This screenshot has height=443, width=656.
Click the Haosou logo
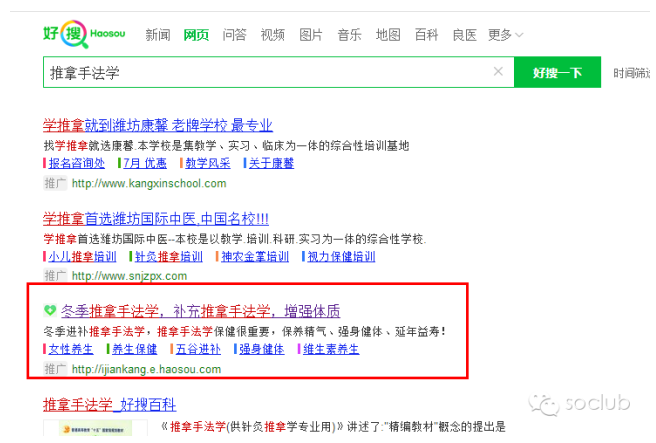point(84,35)
